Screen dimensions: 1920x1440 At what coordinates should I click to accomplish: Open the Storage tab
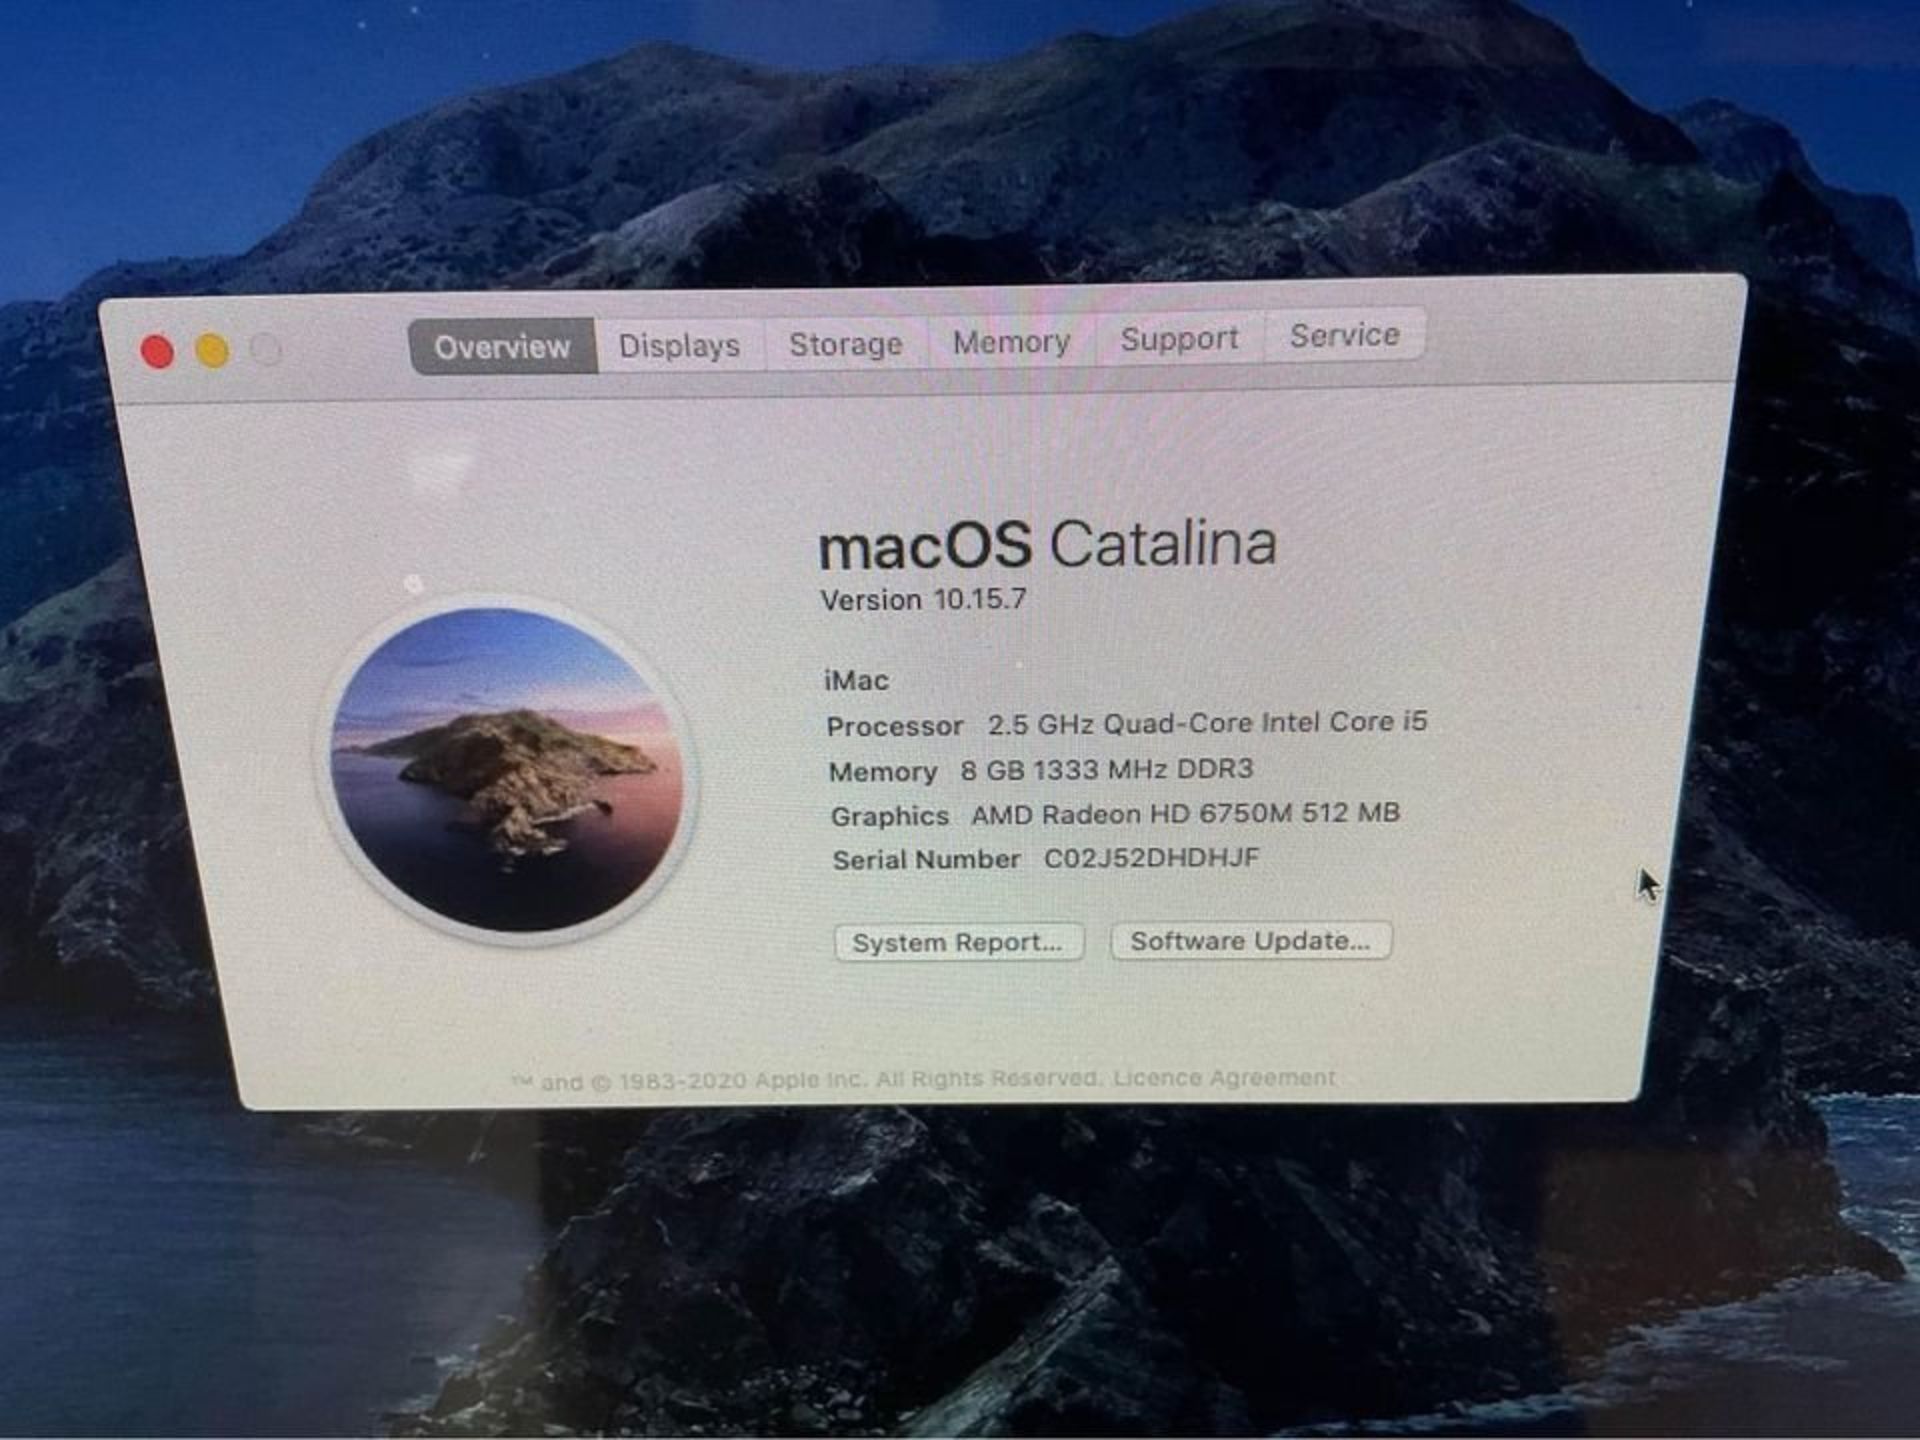(x=846, y=343)
